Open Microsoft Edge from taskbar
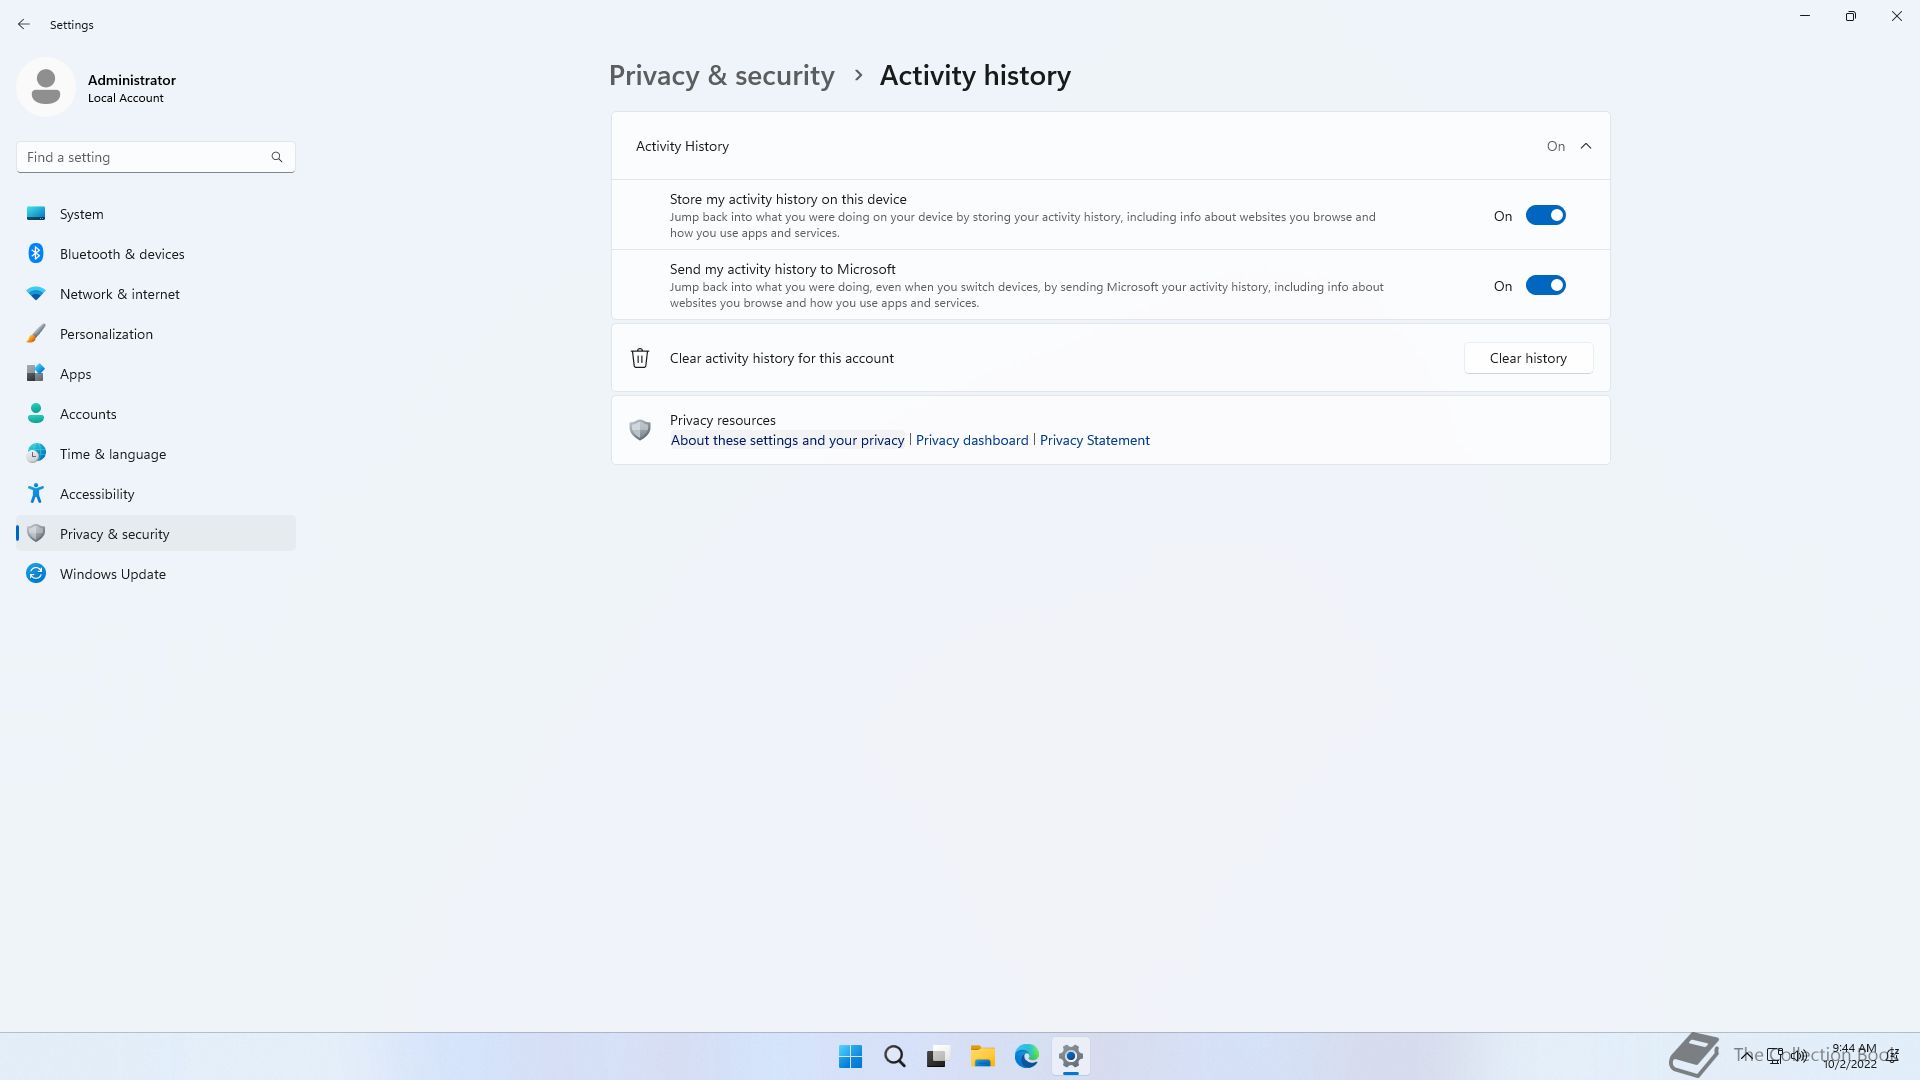The height and width of the screenshot is (1080, 1920). [1026, 1056]
